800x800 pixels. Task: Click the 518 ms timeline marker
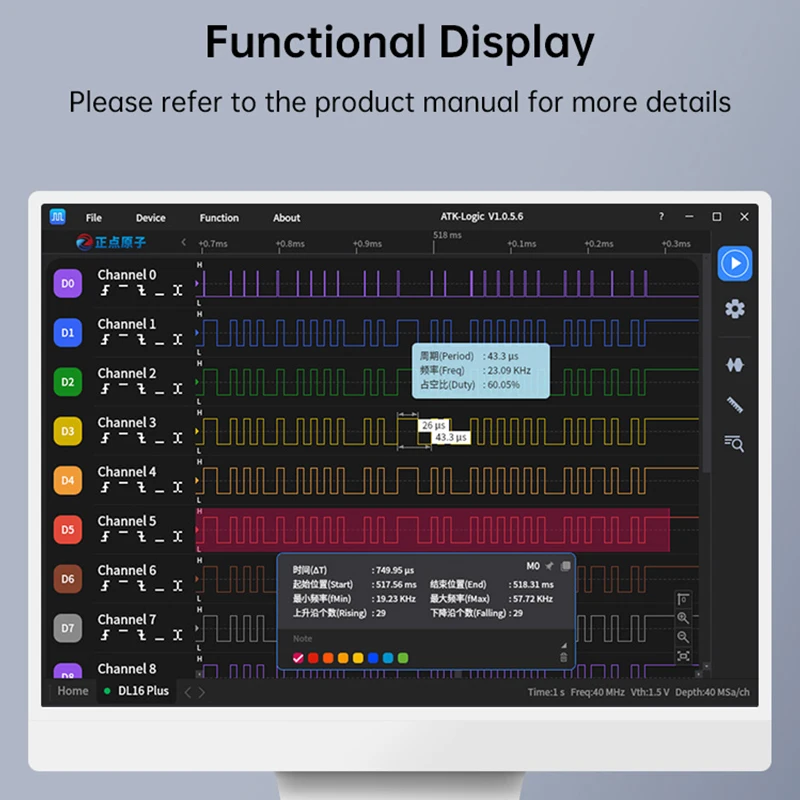tap(447, 235)
